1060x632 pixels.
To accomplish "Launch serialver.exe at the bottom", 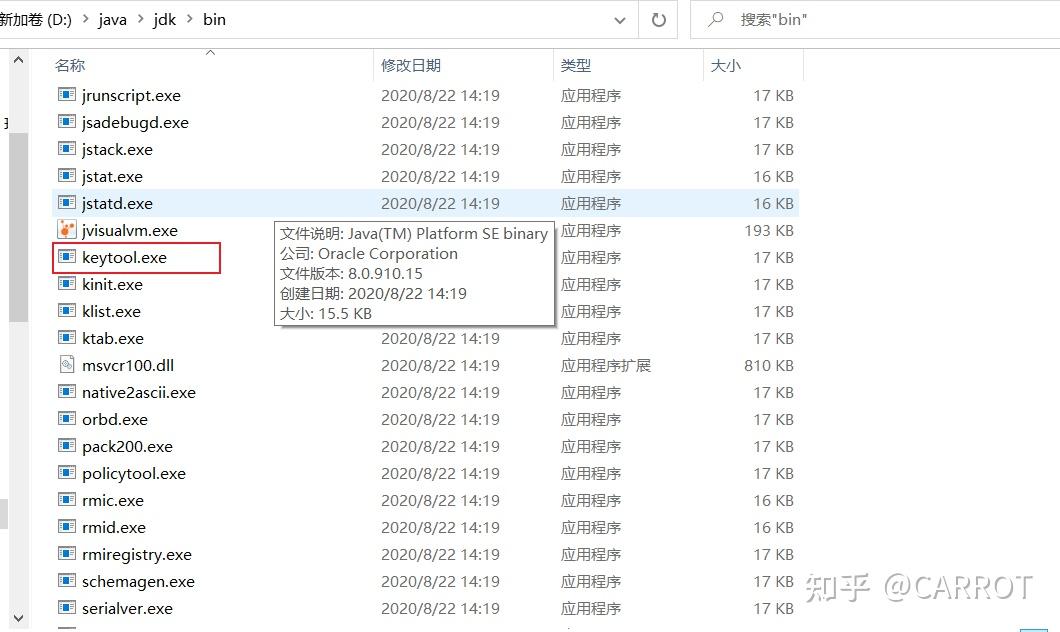I will click(127, 608).
